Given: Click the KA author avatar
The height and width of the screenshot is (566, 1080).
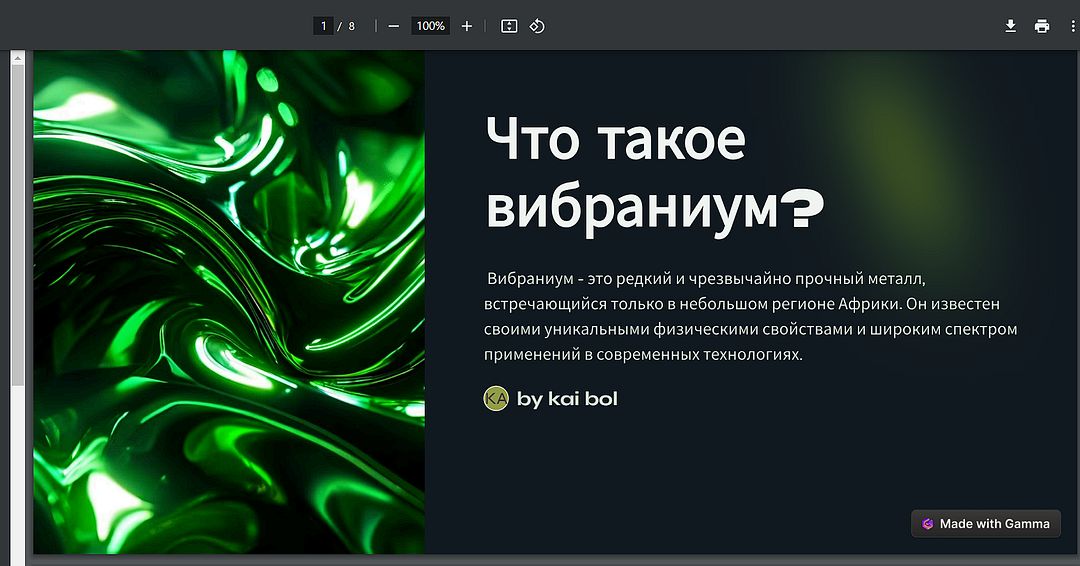Looking at the screenshot, I should 496,398.
